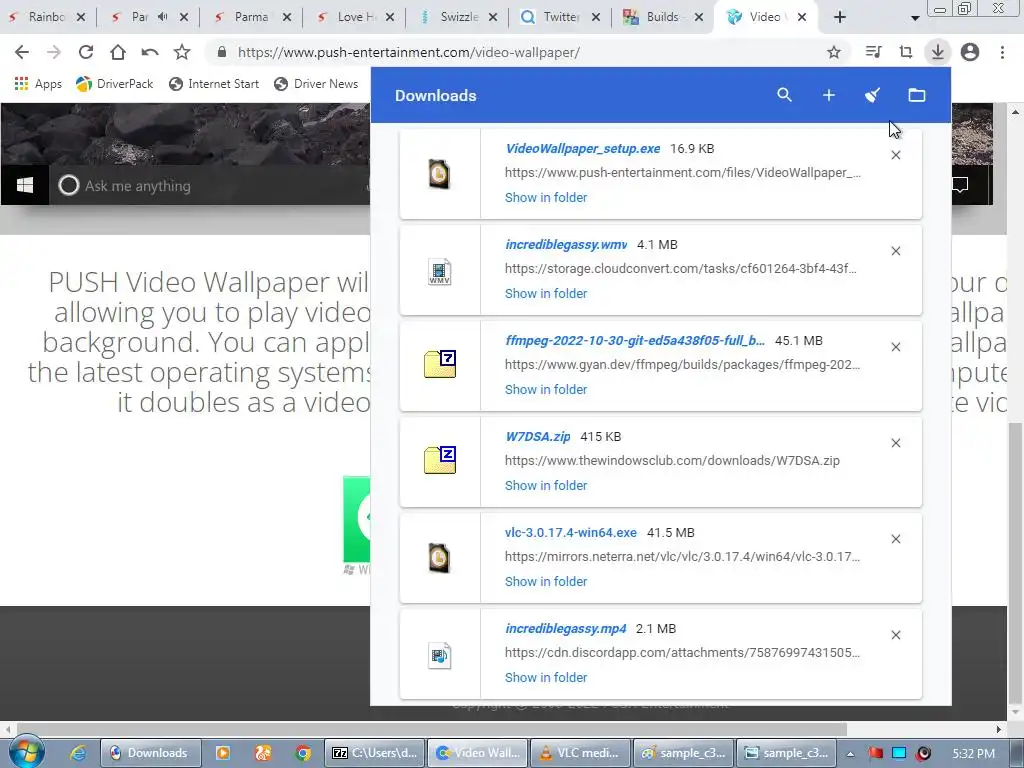Bookmark page with address bar star

click(834, 52)
